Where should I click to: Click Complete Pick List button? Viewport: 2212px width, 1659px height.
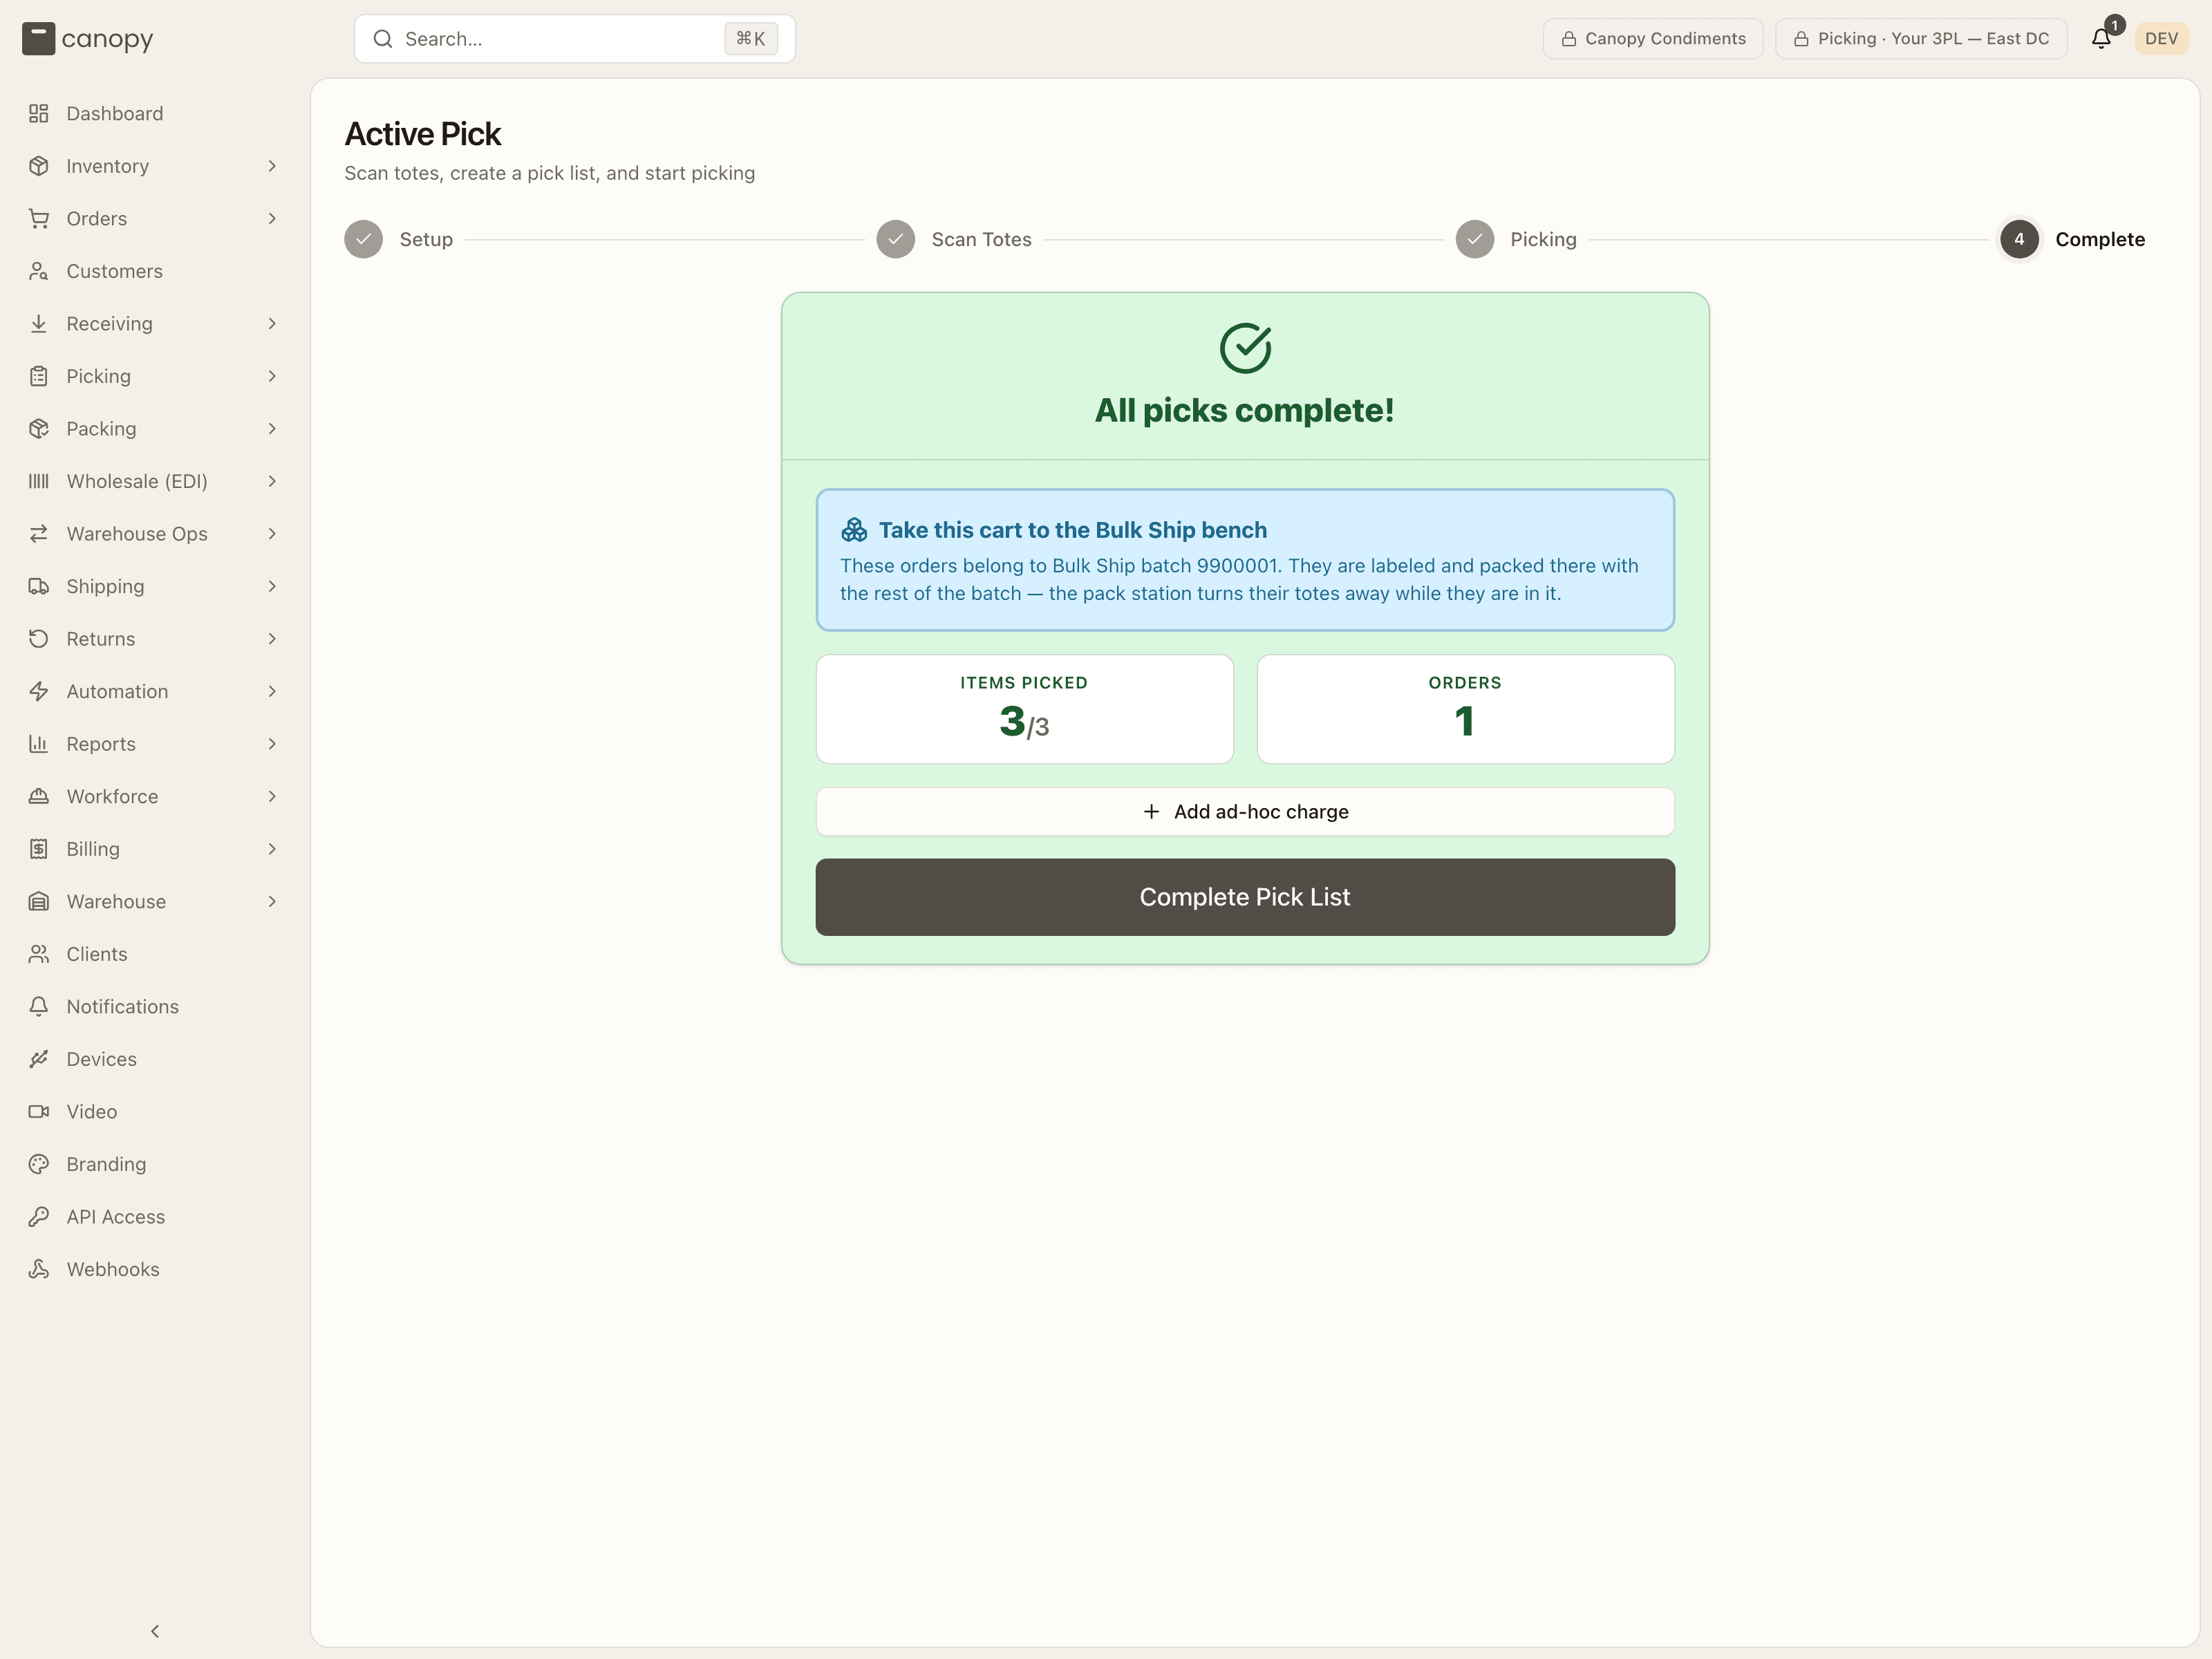click(1245, 897)
